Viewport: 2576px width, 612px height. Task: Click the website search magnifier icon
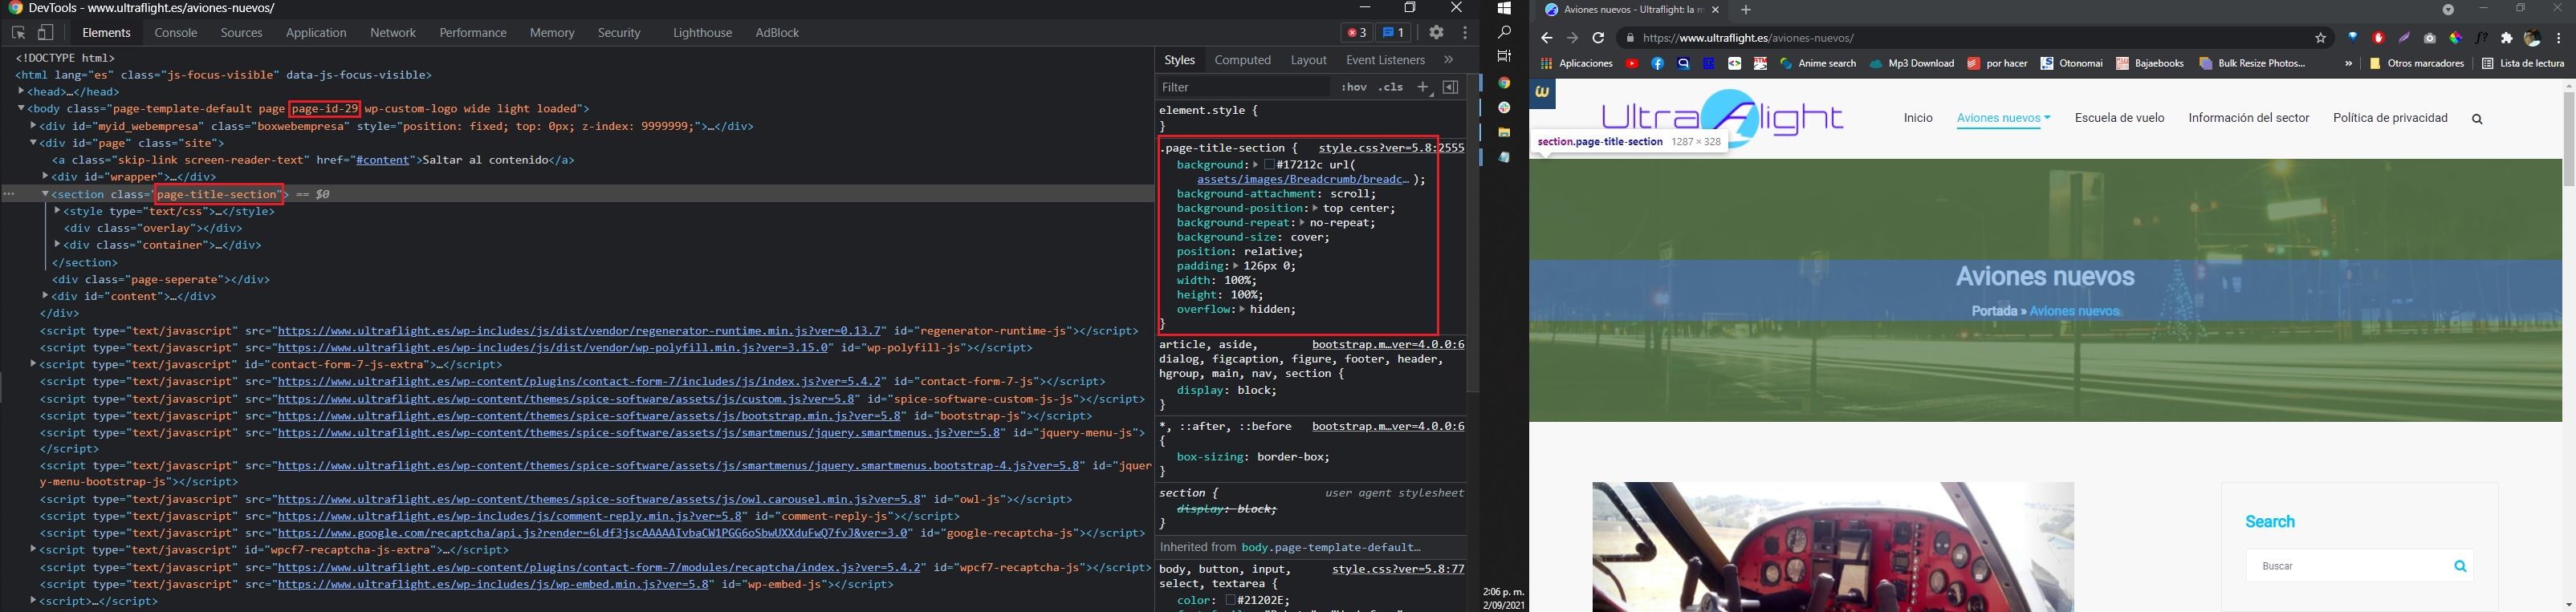coord(2477,120)
